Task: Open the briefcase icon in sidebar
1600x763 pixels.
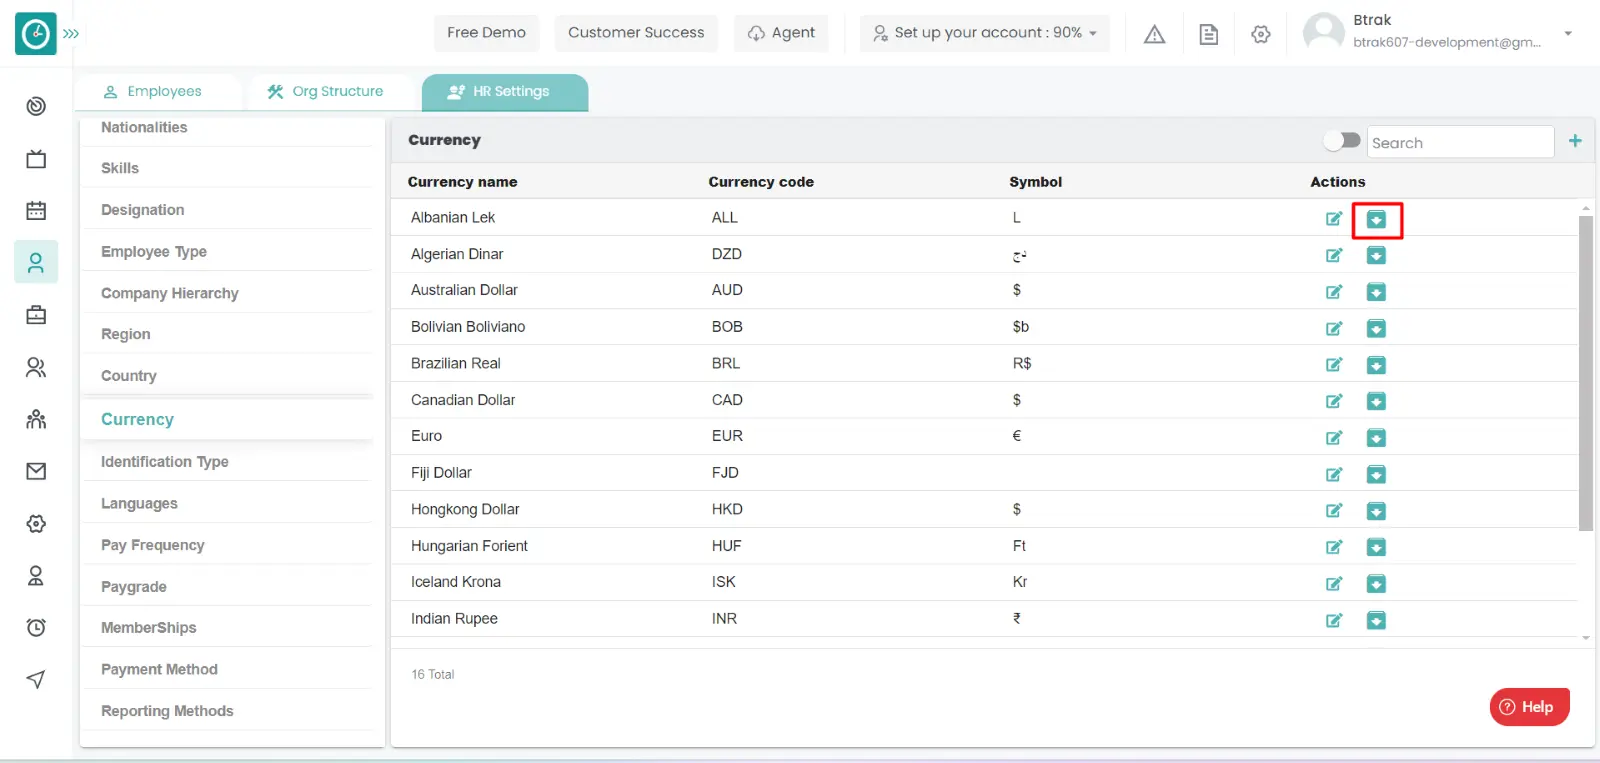Action: tap(36, 315)
